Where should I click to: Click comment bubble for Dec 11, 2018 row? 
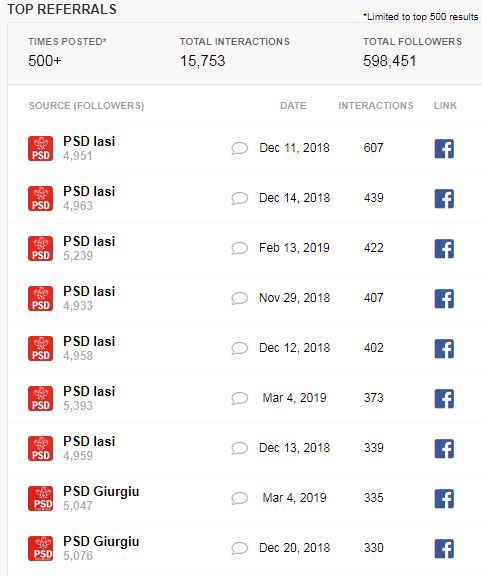240,148
